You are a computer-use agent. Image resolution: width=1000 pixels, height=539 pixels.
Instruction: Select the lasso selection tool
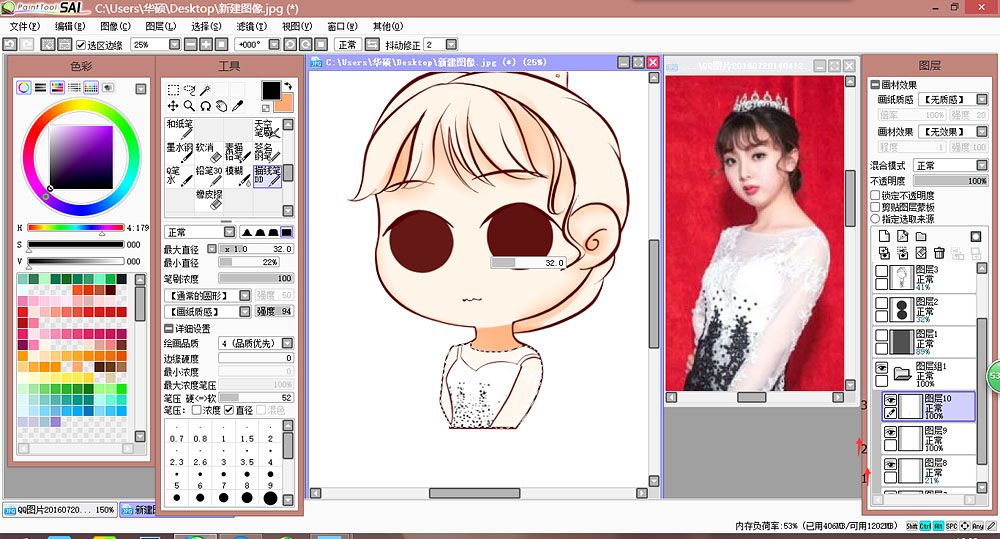tap(189, 89)
